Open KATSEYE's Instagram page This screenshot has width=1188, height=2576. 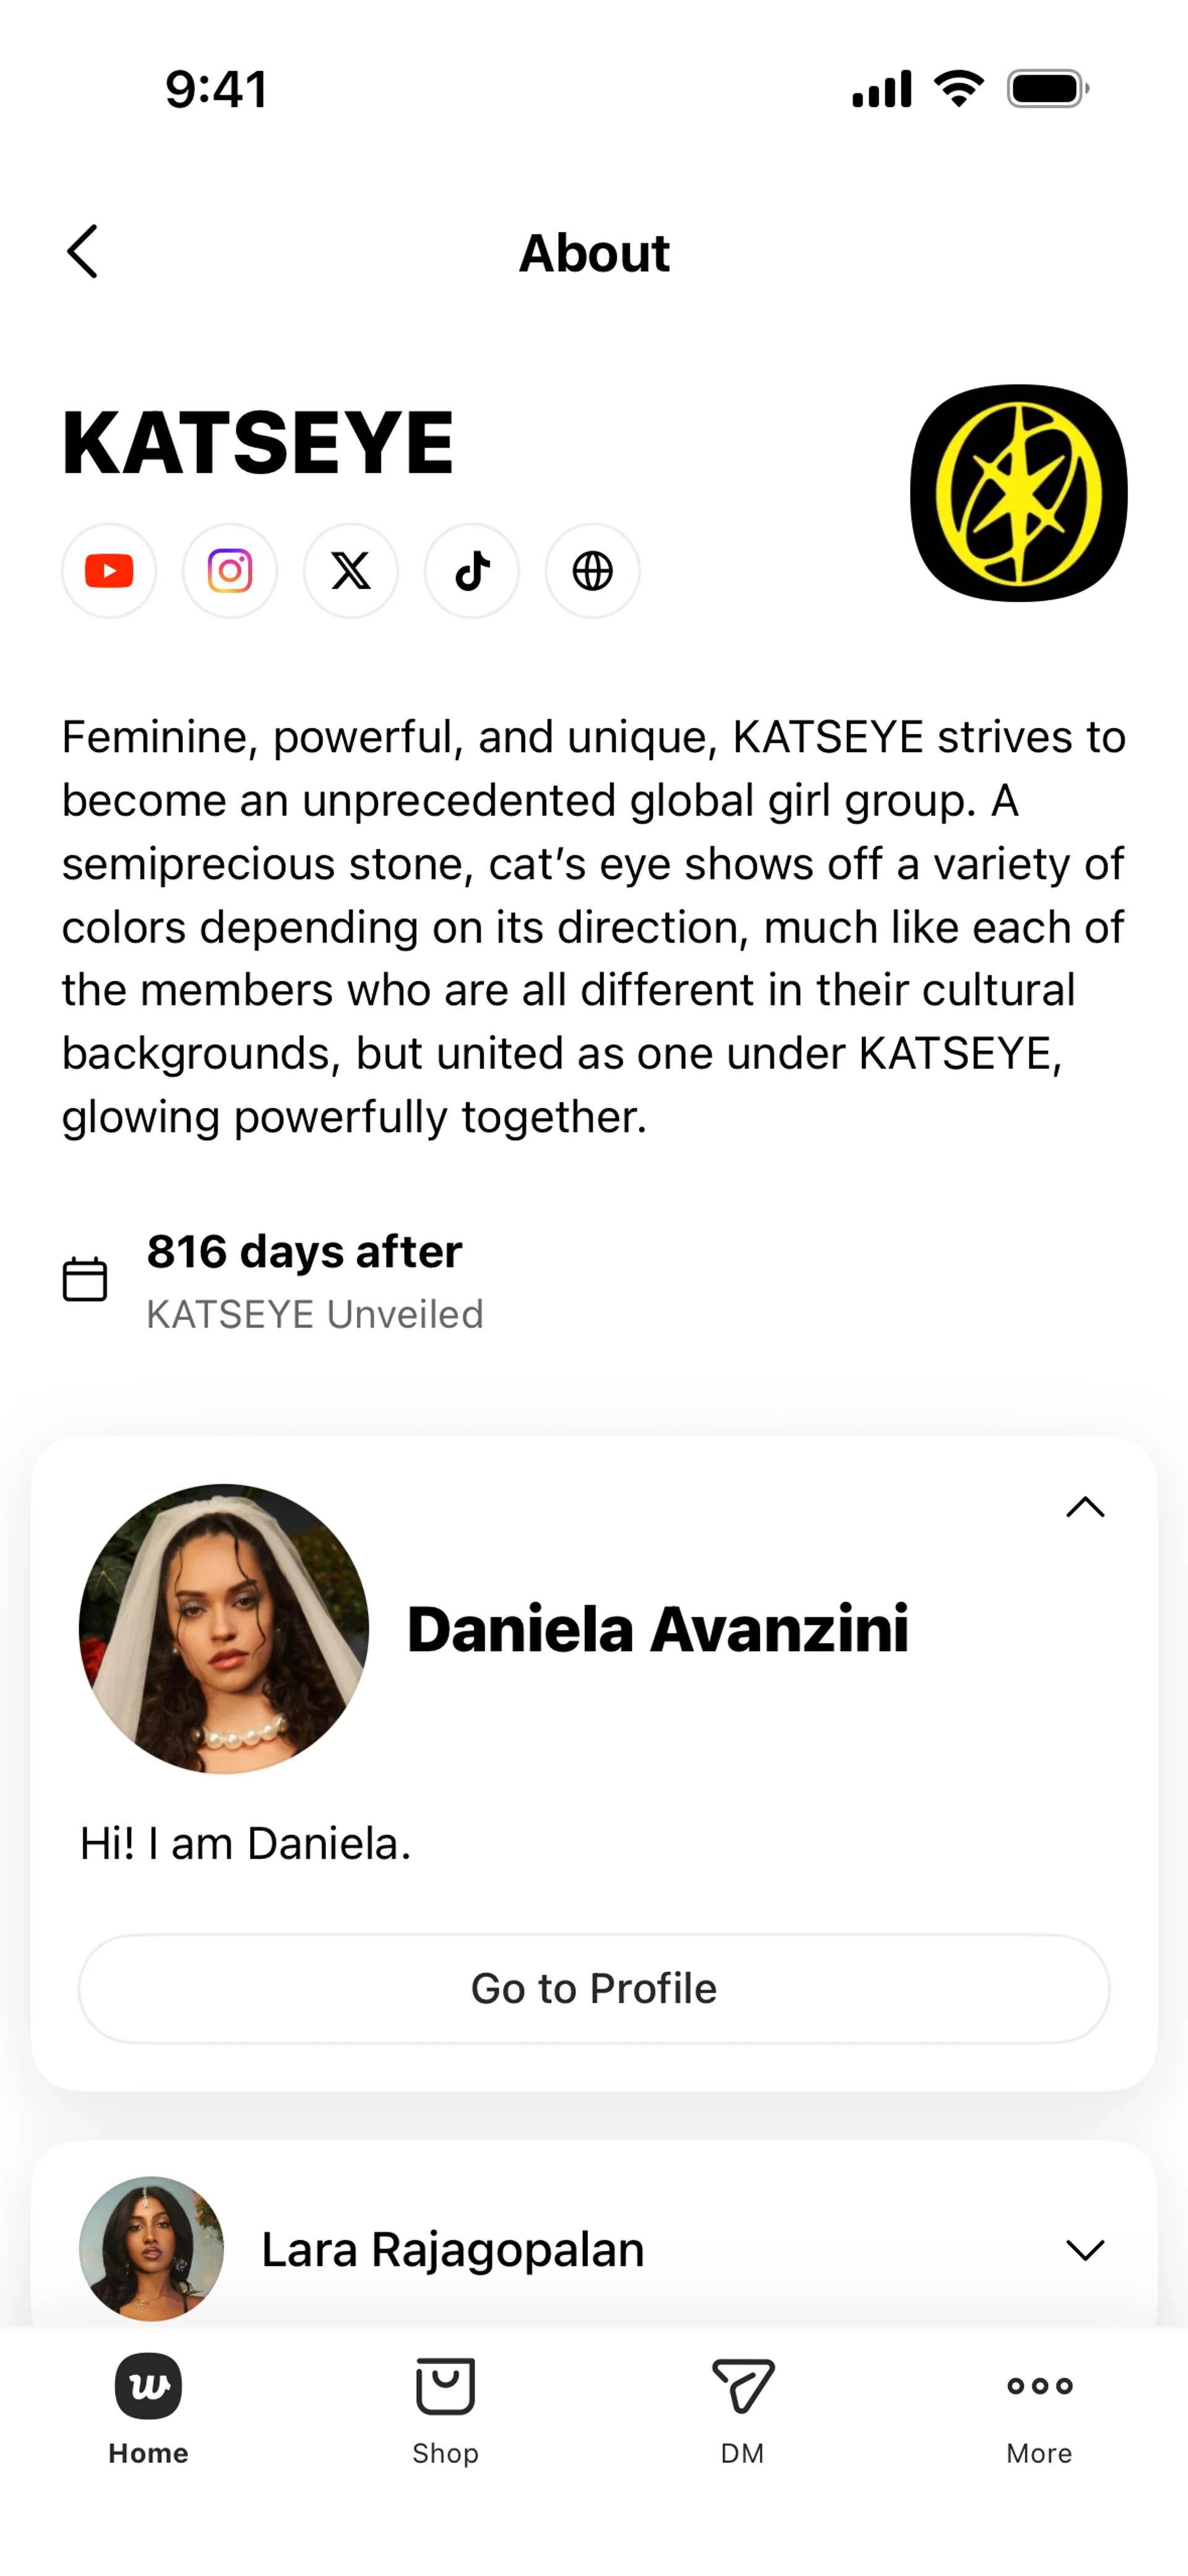[230, 571]
